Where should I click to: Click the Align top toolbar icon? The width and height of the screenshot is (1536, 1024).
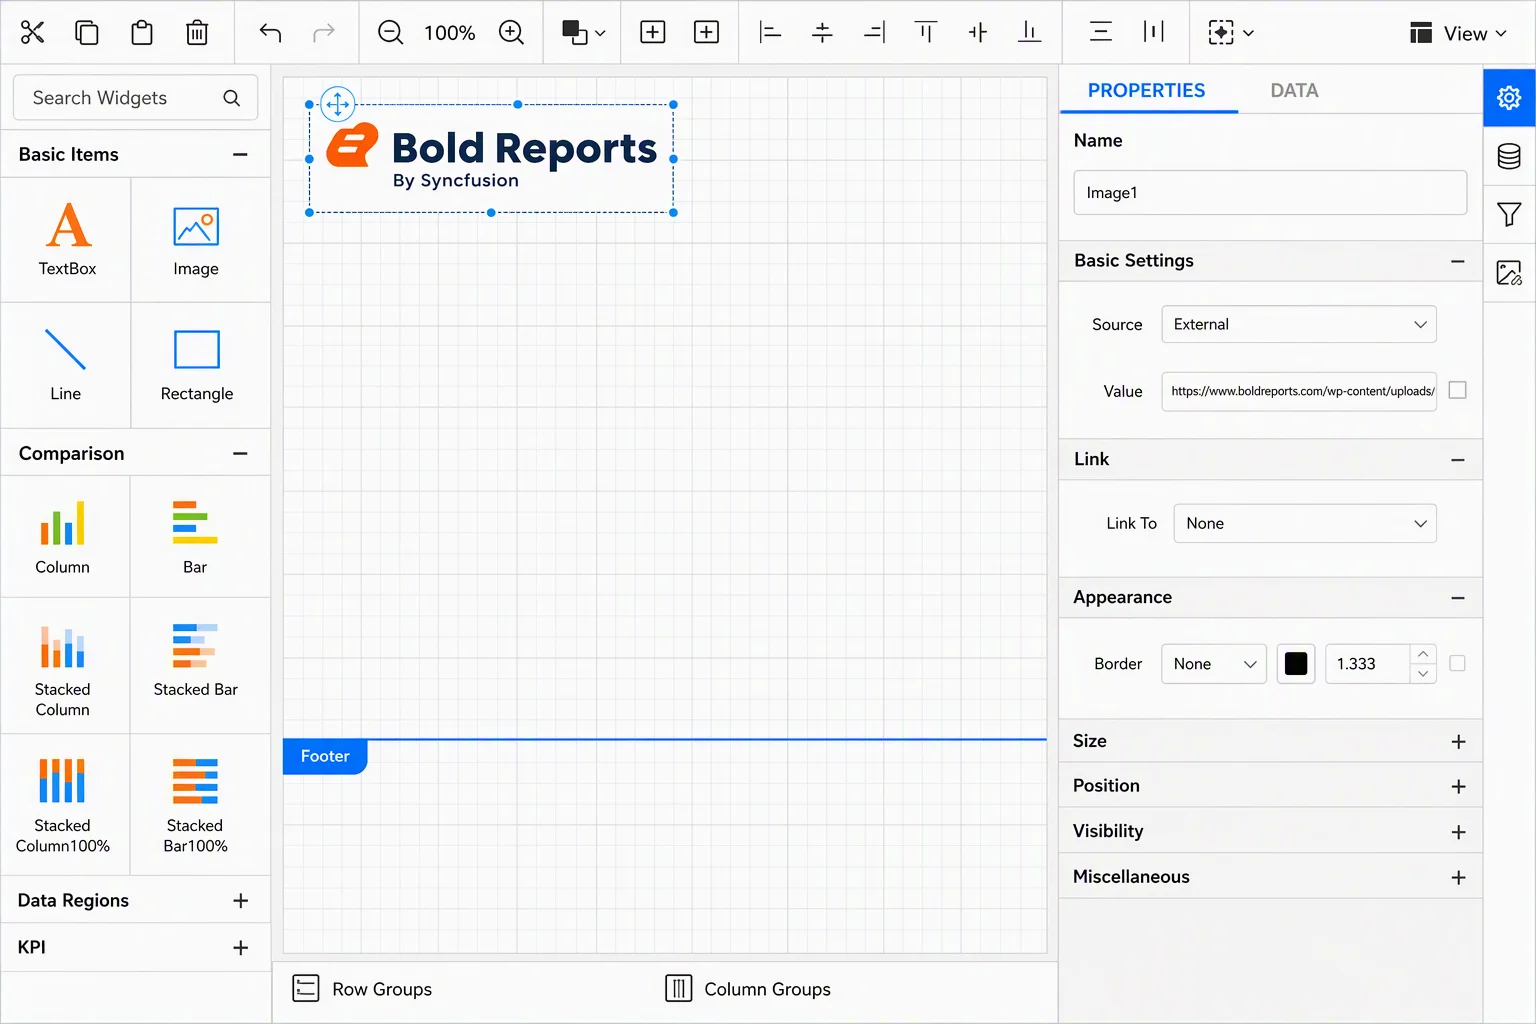[926, 32]
